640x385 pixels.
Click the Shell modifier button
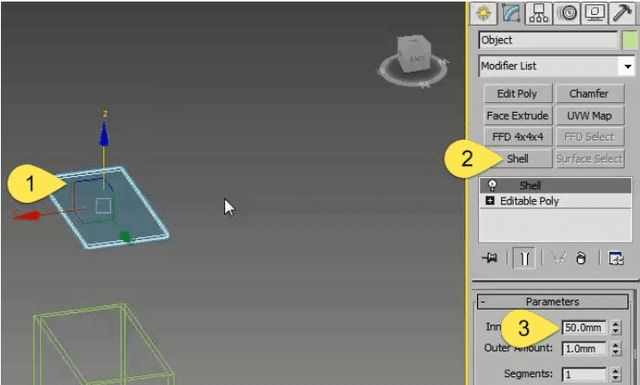point(518,158)
